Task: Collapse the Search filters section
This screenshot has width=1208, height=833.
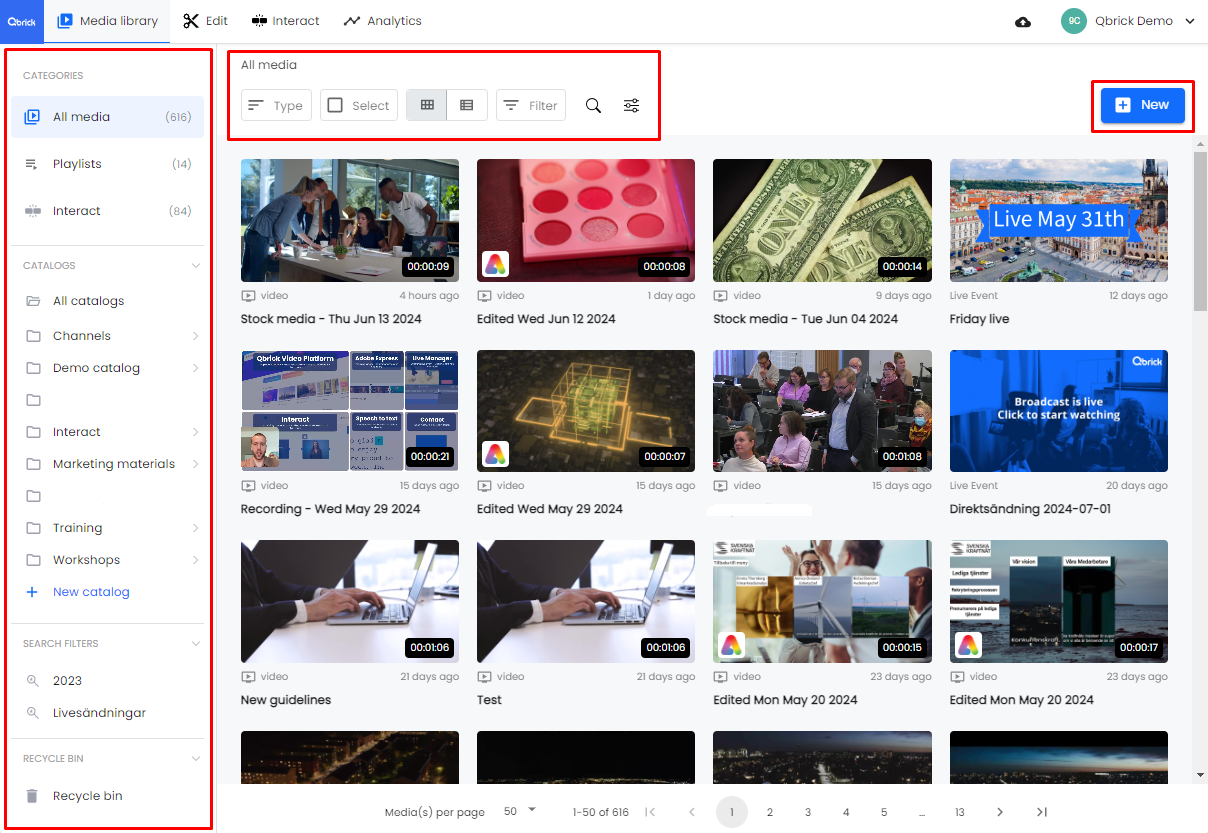Action: (196, 644)
